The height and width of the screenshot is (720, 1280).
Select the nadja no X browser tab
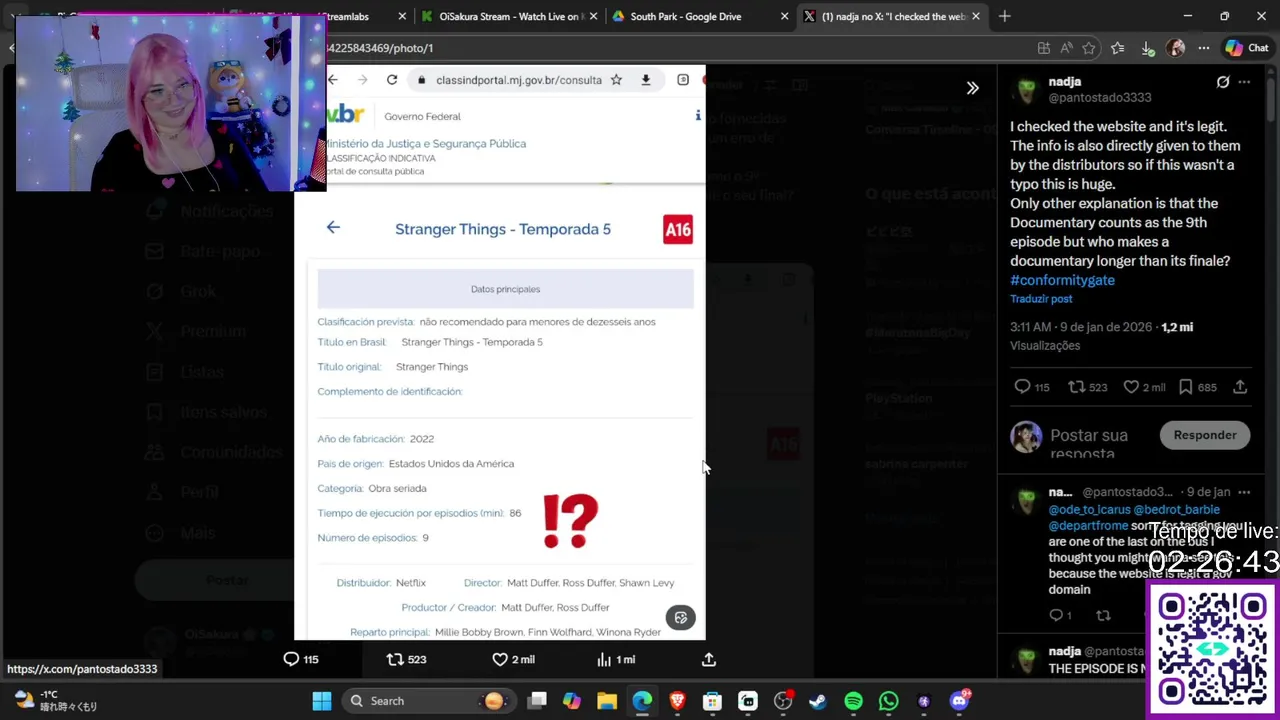tap(890, 16)
